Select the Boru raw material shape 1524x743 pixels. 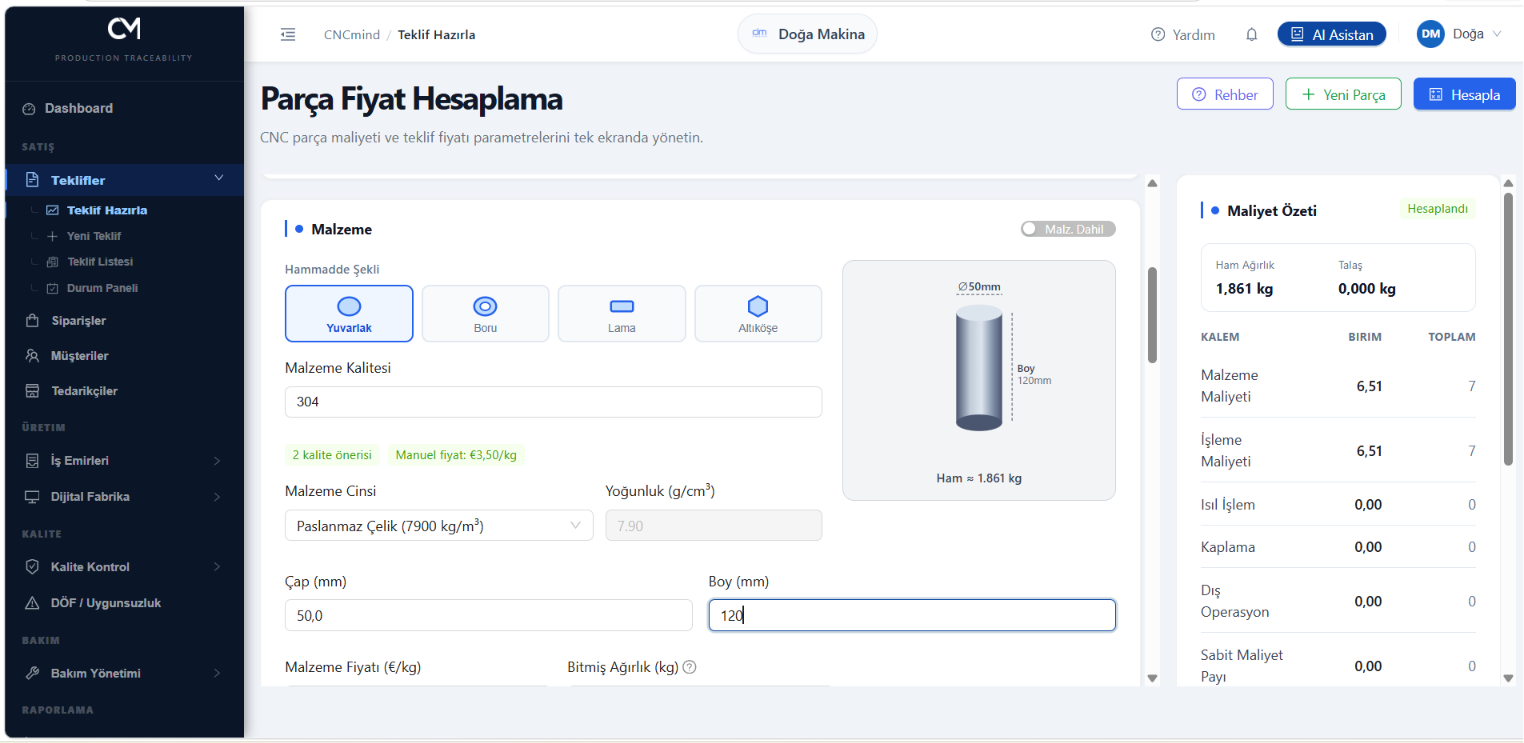(x=485, y=314)
